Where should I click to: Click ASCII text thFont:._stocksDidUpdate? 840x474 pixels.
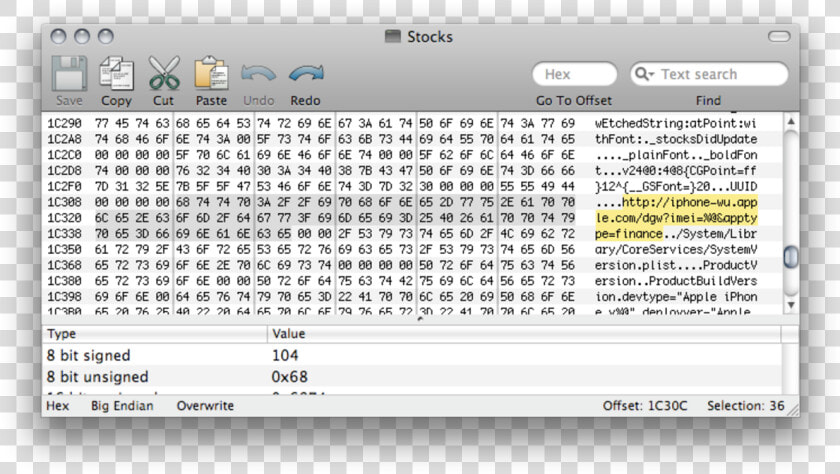pyautogui.click(x=676, y=139)
